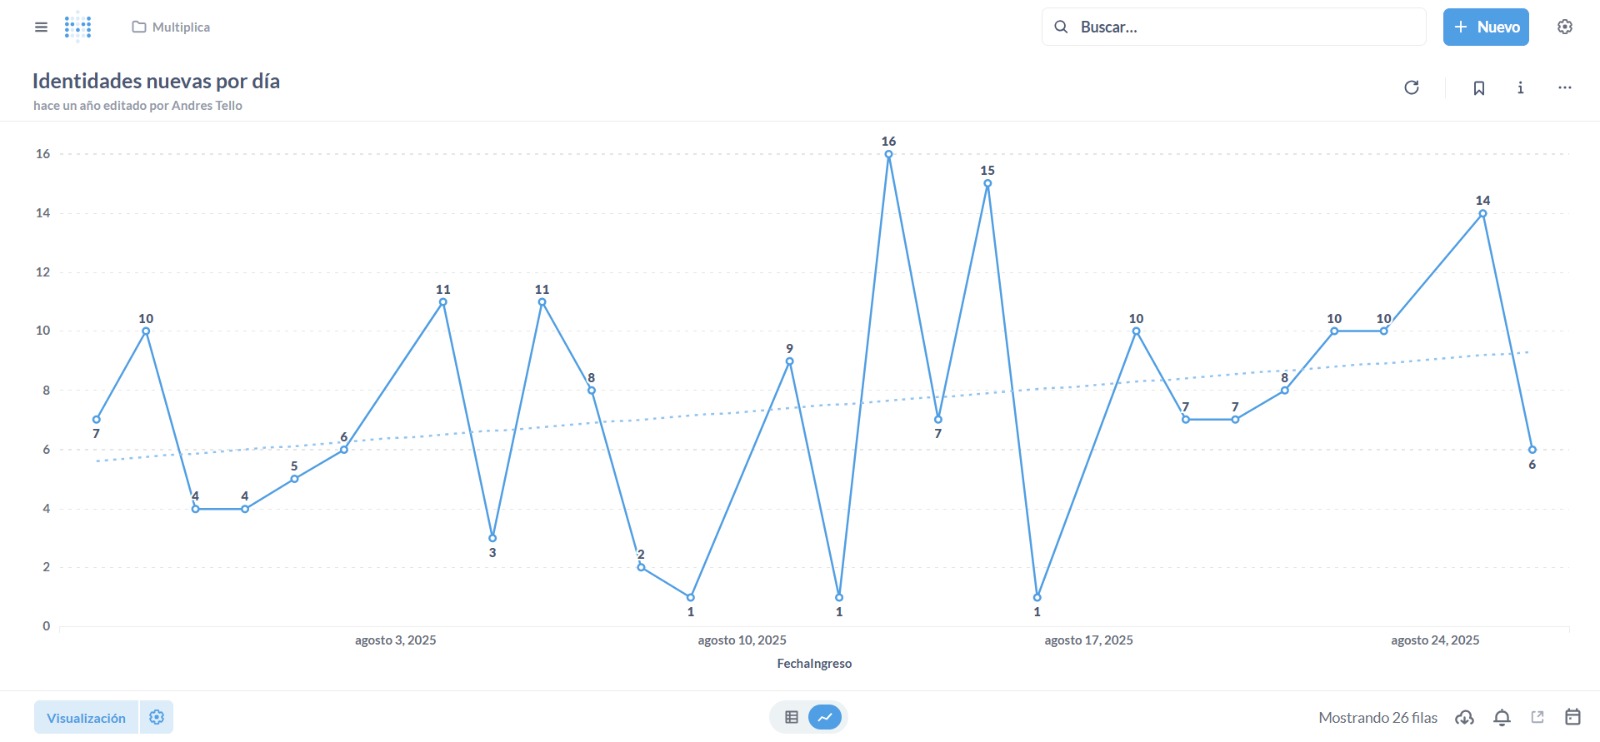Image resolution: width=1600 pixels, height=742 pixels.
Task: Bookmark this question
Action: click(x=1479, y=88)
